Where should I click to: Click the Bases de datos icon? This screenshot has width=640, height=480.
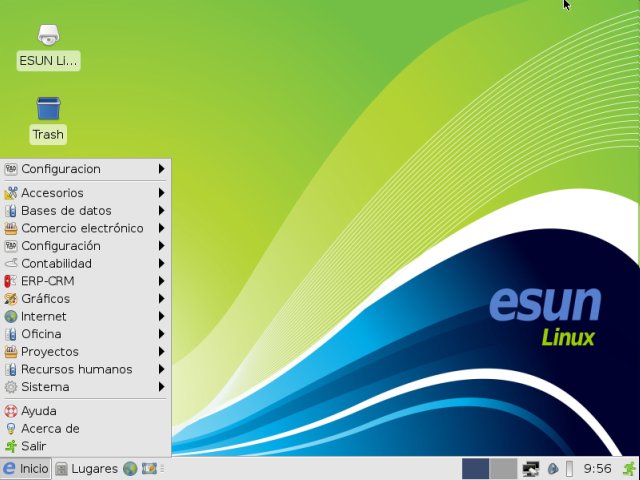11,211
